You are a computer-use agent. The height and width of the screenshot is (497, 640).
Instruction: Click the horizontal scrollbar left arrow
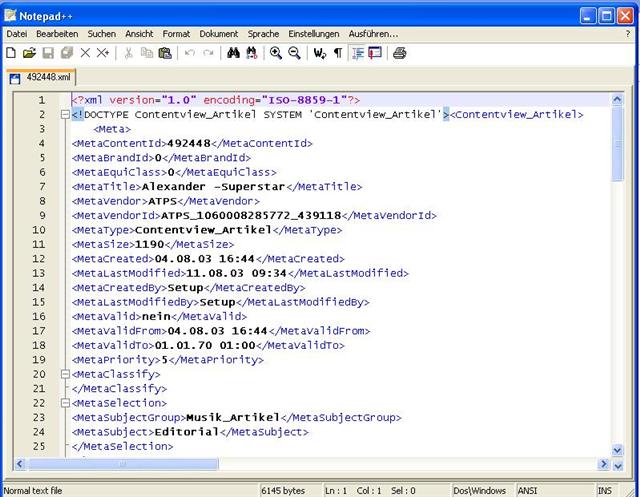coord(20,464)
